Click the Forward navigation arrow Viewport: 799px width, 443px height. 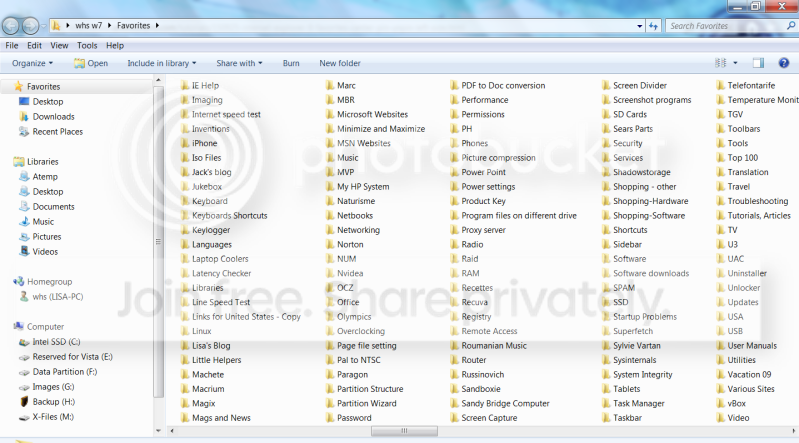tap(31, 25)
